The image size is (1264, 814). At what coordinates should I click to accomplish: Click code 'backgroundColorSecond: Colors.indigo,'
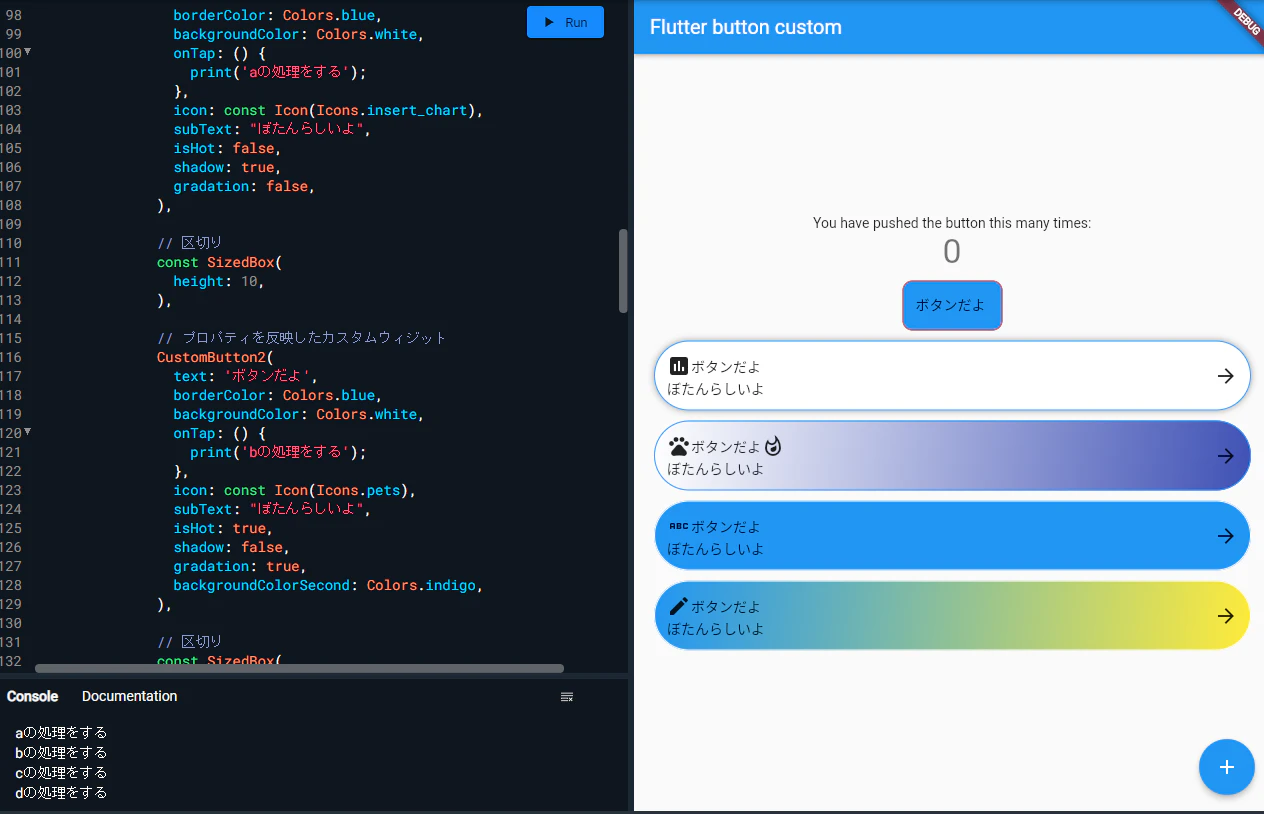[328, 585]
